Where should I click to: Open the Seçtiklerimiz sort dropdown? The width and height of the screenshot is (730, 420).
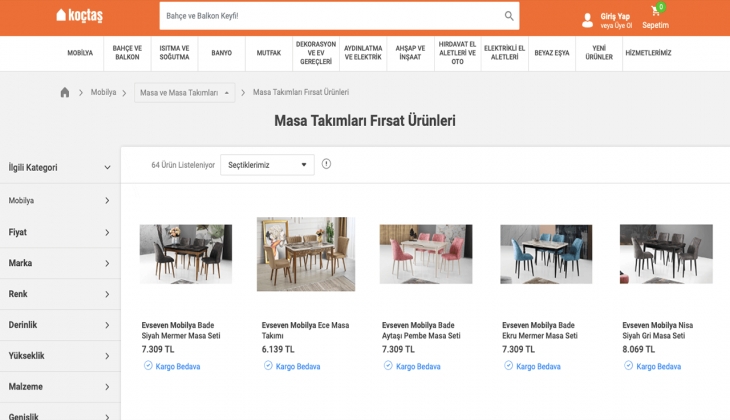pyautogui.click(x=267, y=165)
